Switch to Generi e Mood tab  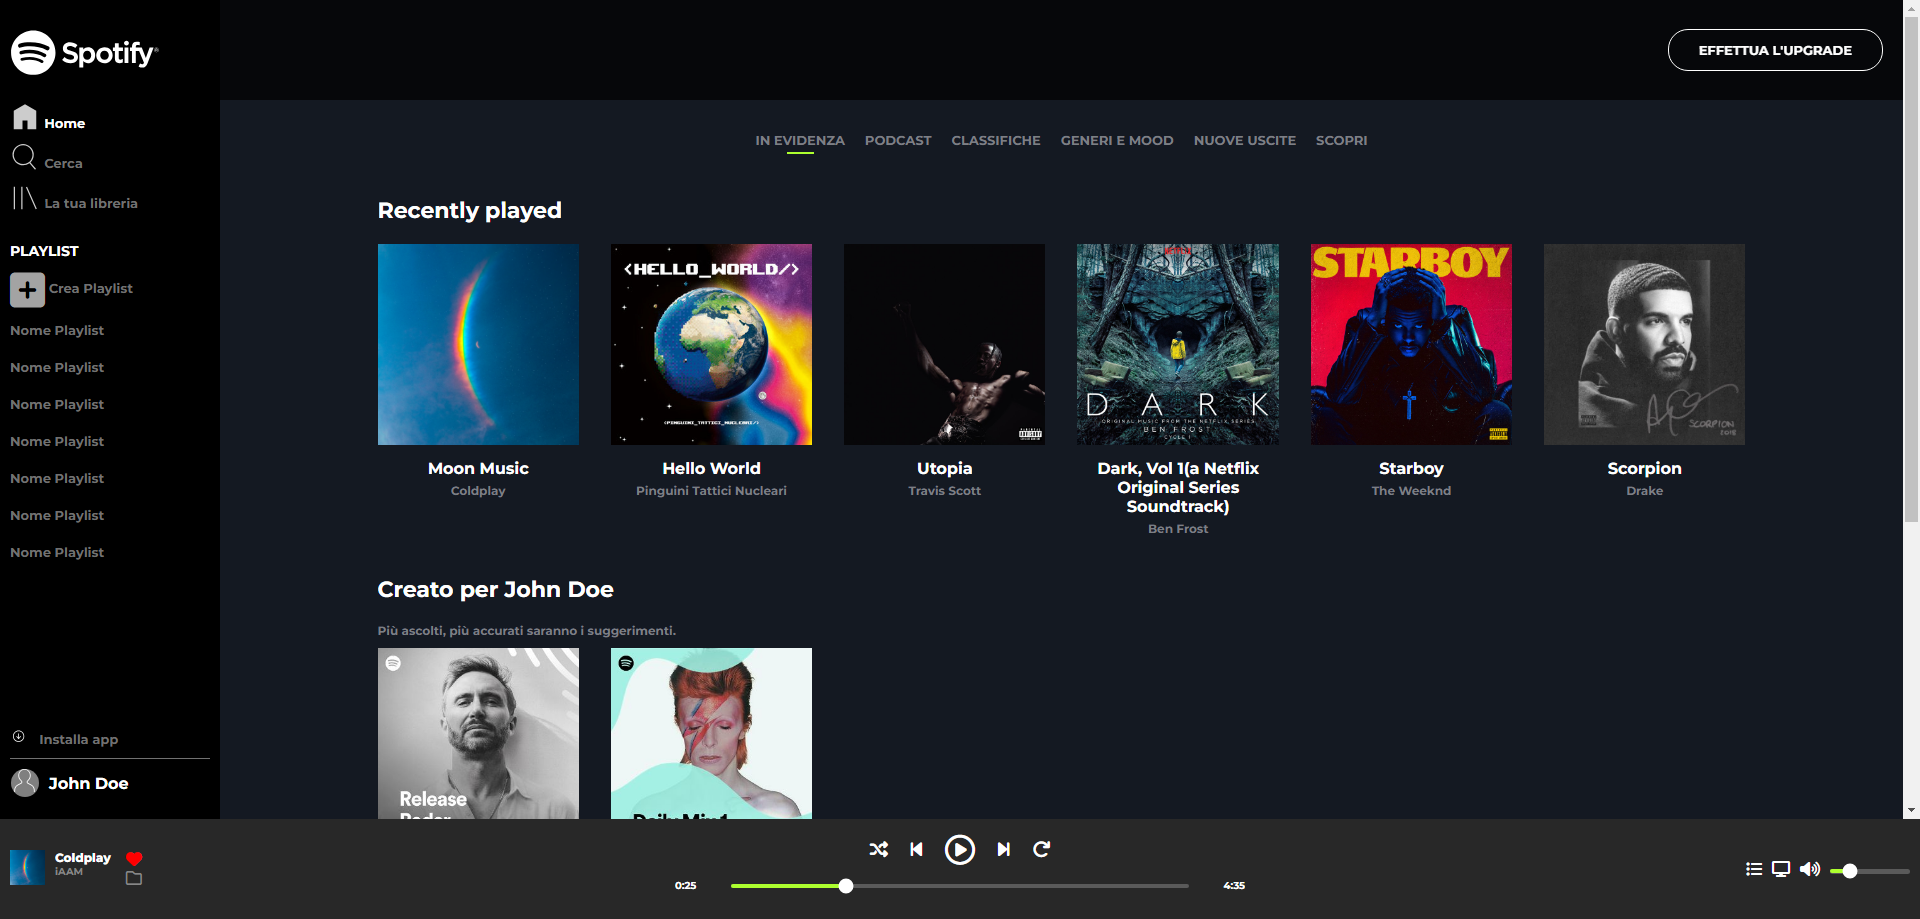tap(1117, 141)
